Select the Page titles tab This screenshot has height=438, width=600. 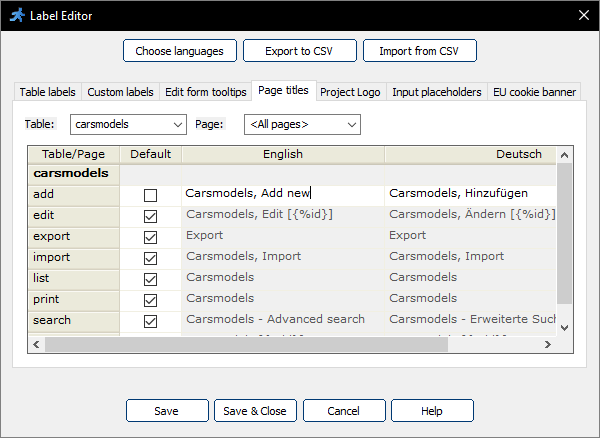click(284, 90)
